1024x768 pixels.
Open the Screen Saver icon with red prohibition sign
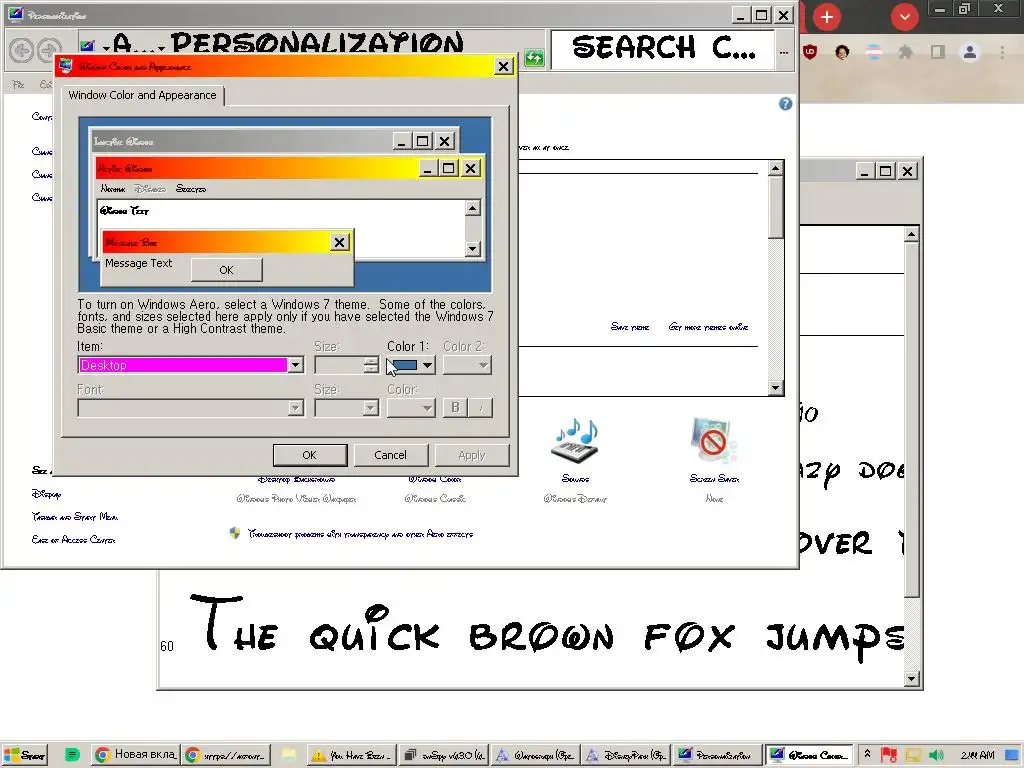714,442
